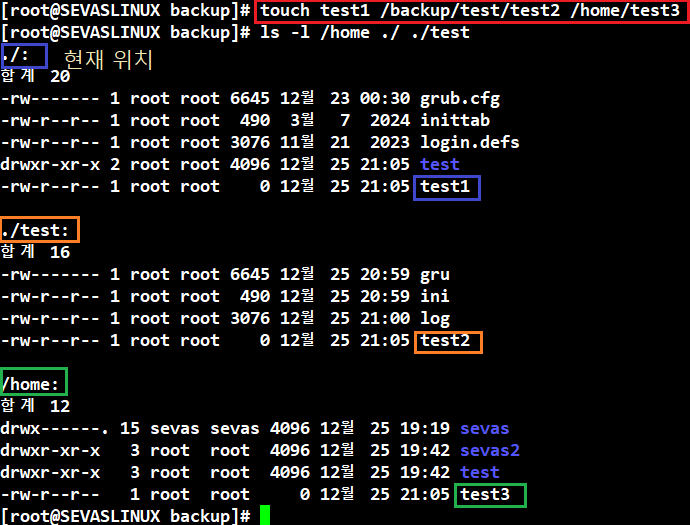Viewport: 690px width, 525px height.
Task: Click the 합계 12 total line
Action: tap(35, 406)
